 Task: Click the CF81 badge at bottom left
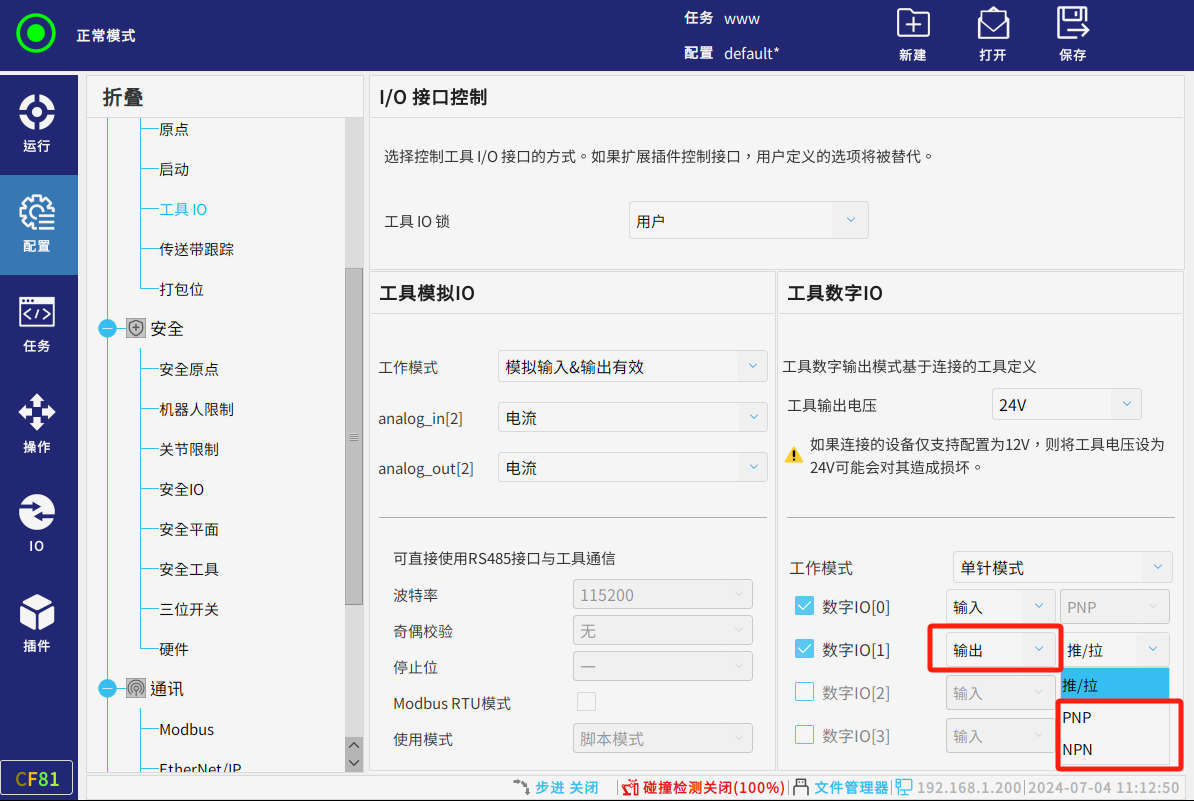[37, 778]
